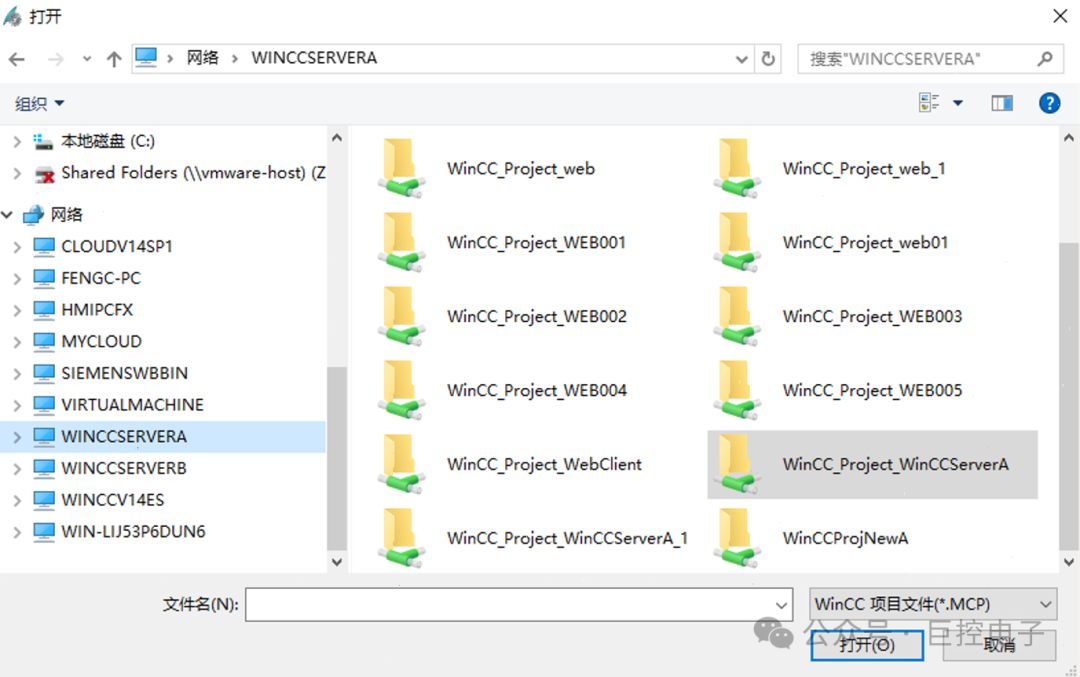Select SIEMENSWBBIN in the network tree
Image resolution: width=1080 pixels, height=677 pixels.
pos(124,373)
